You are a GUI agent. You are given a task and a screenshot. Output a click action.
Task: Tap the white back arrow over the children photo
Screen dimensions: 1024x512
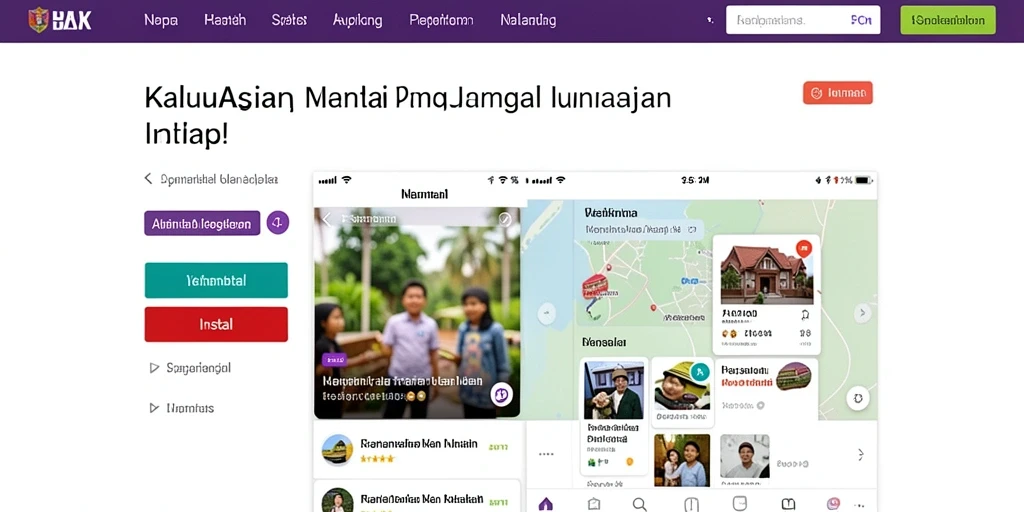click(327, 219)
